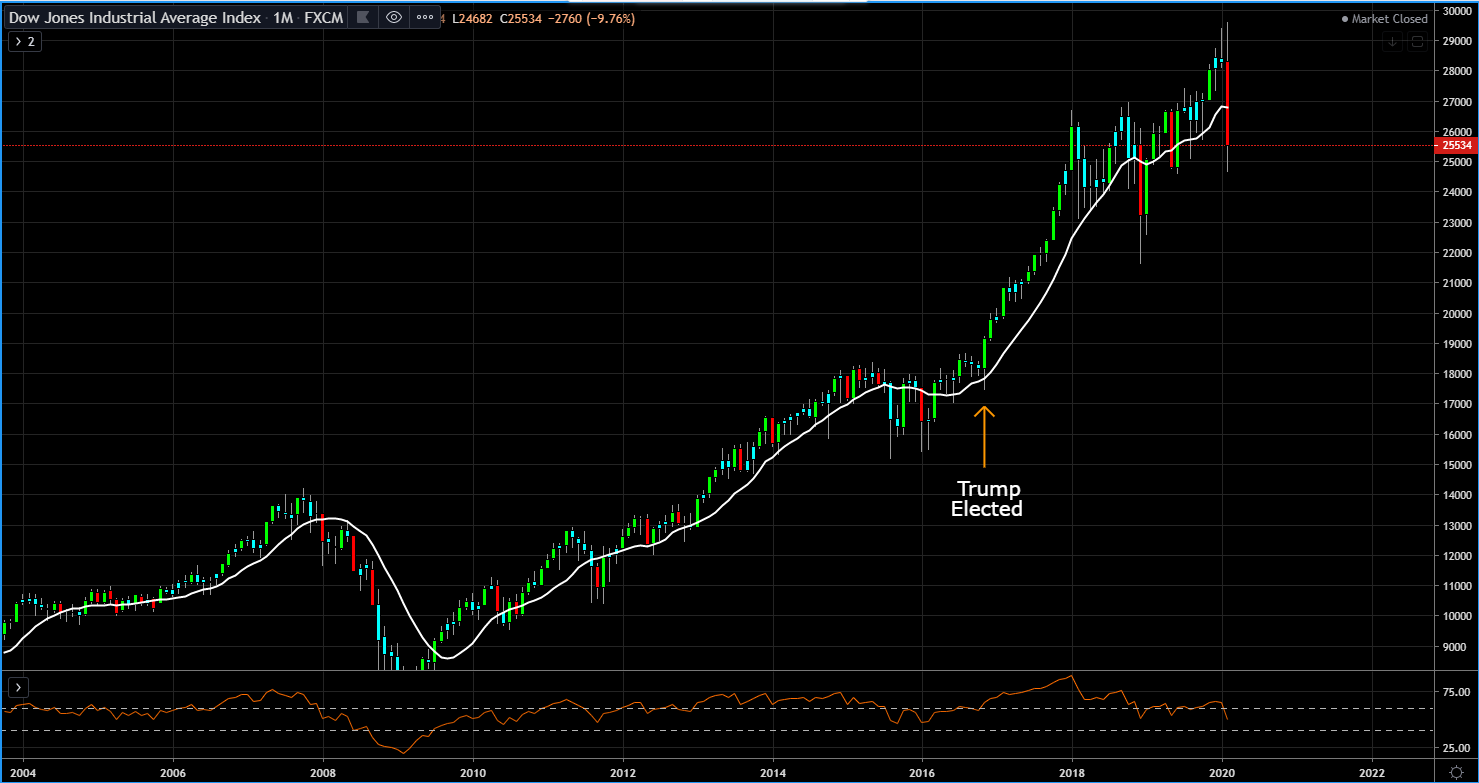Click the 14000 price axis label

coord(1458,496)
